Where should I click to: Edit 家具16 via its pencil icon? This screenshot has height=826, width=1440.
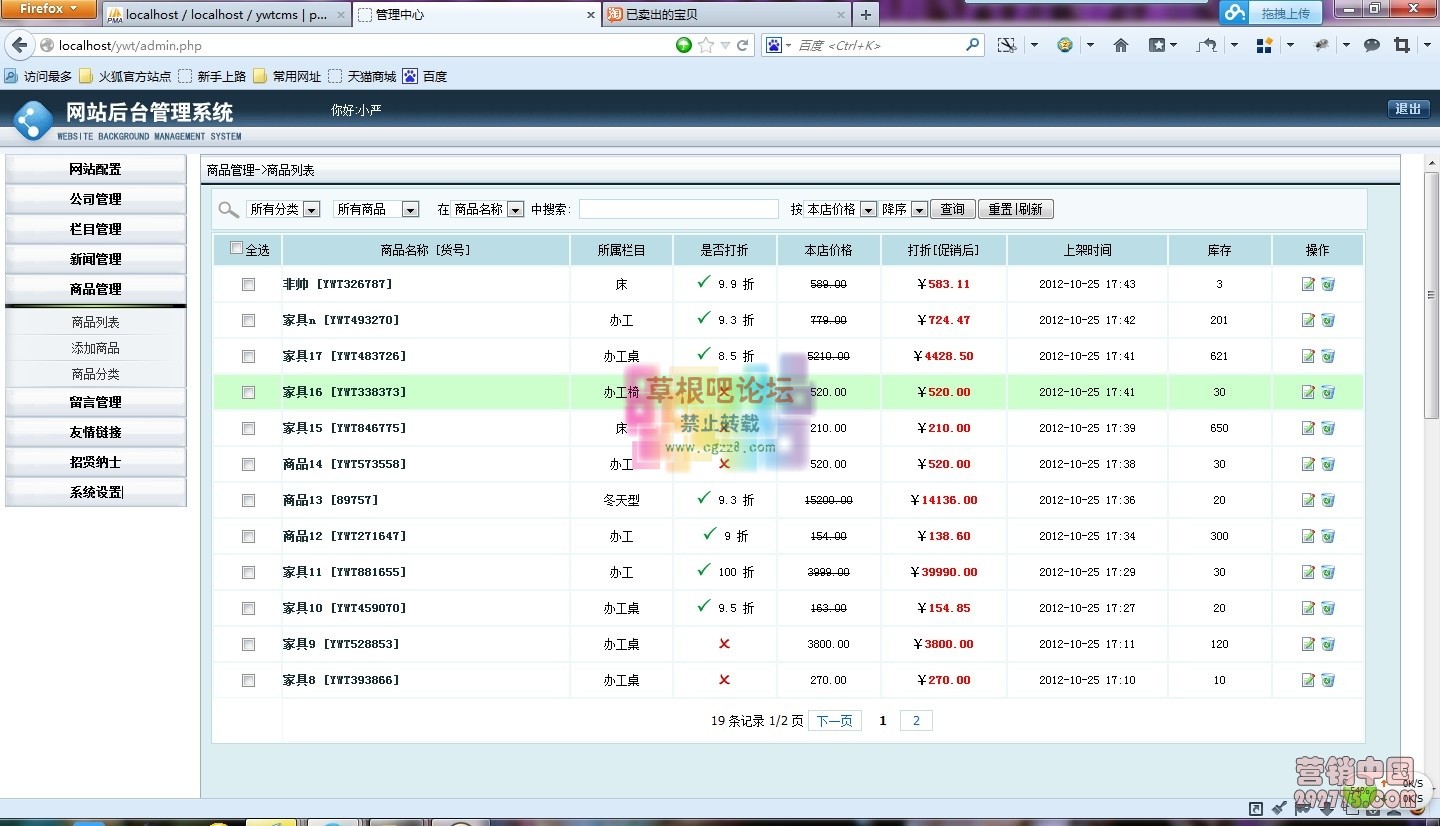tap(1308, 392)
